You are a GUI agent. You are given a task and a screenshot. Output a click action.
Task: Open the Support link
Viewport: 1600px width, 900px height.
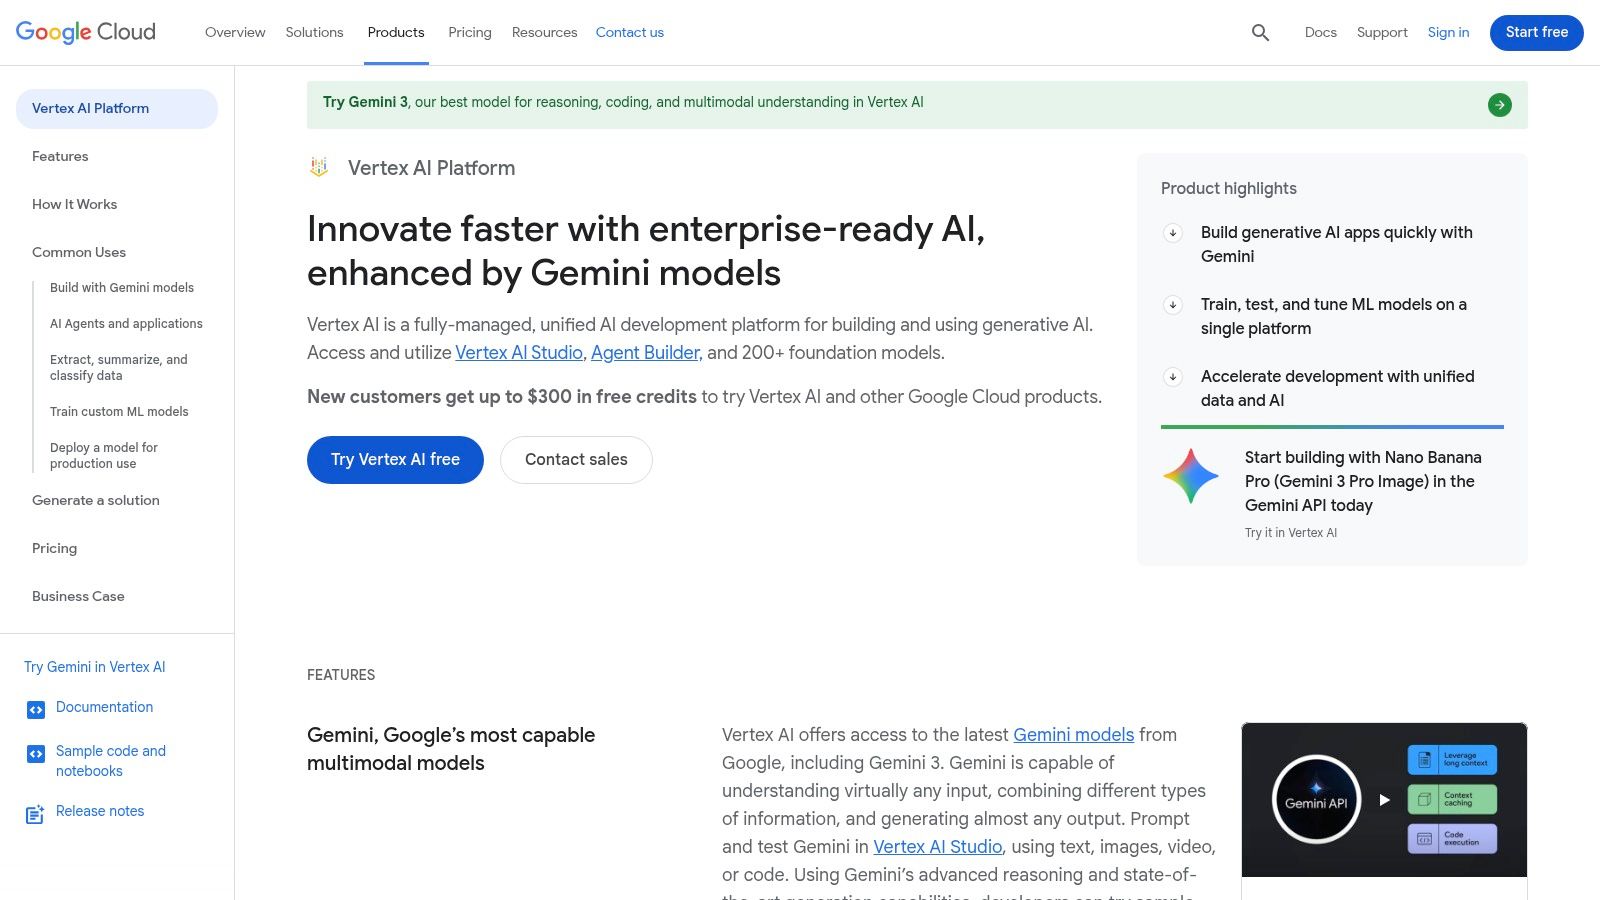pyautogui.click(x=1382, y=33)
